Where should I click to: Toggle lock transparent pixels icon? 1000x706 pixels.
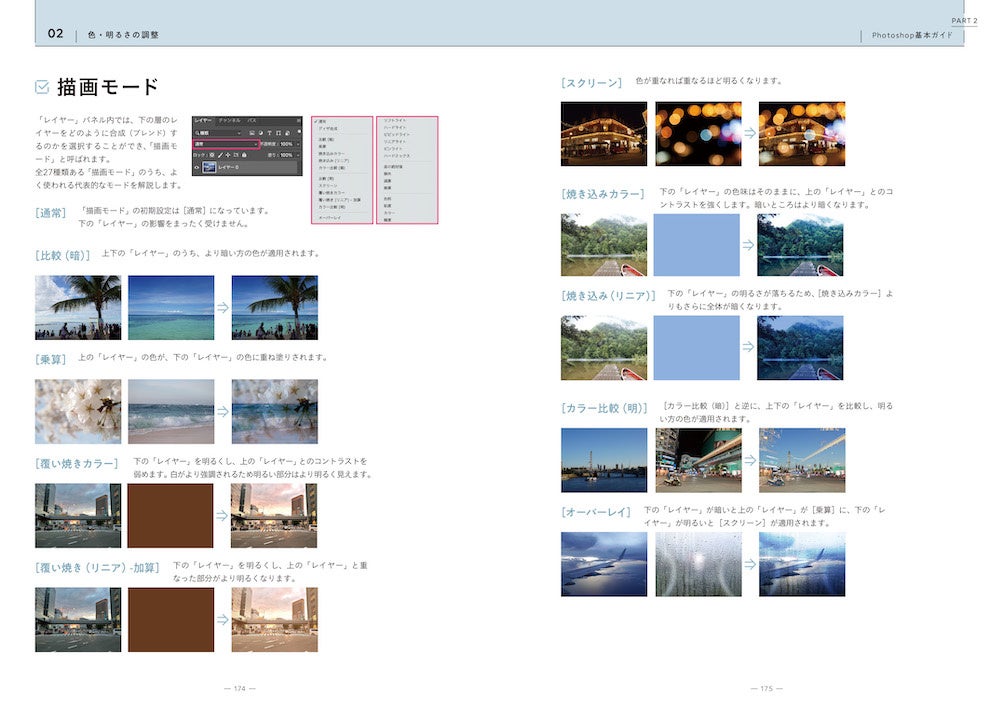[212, 155]
